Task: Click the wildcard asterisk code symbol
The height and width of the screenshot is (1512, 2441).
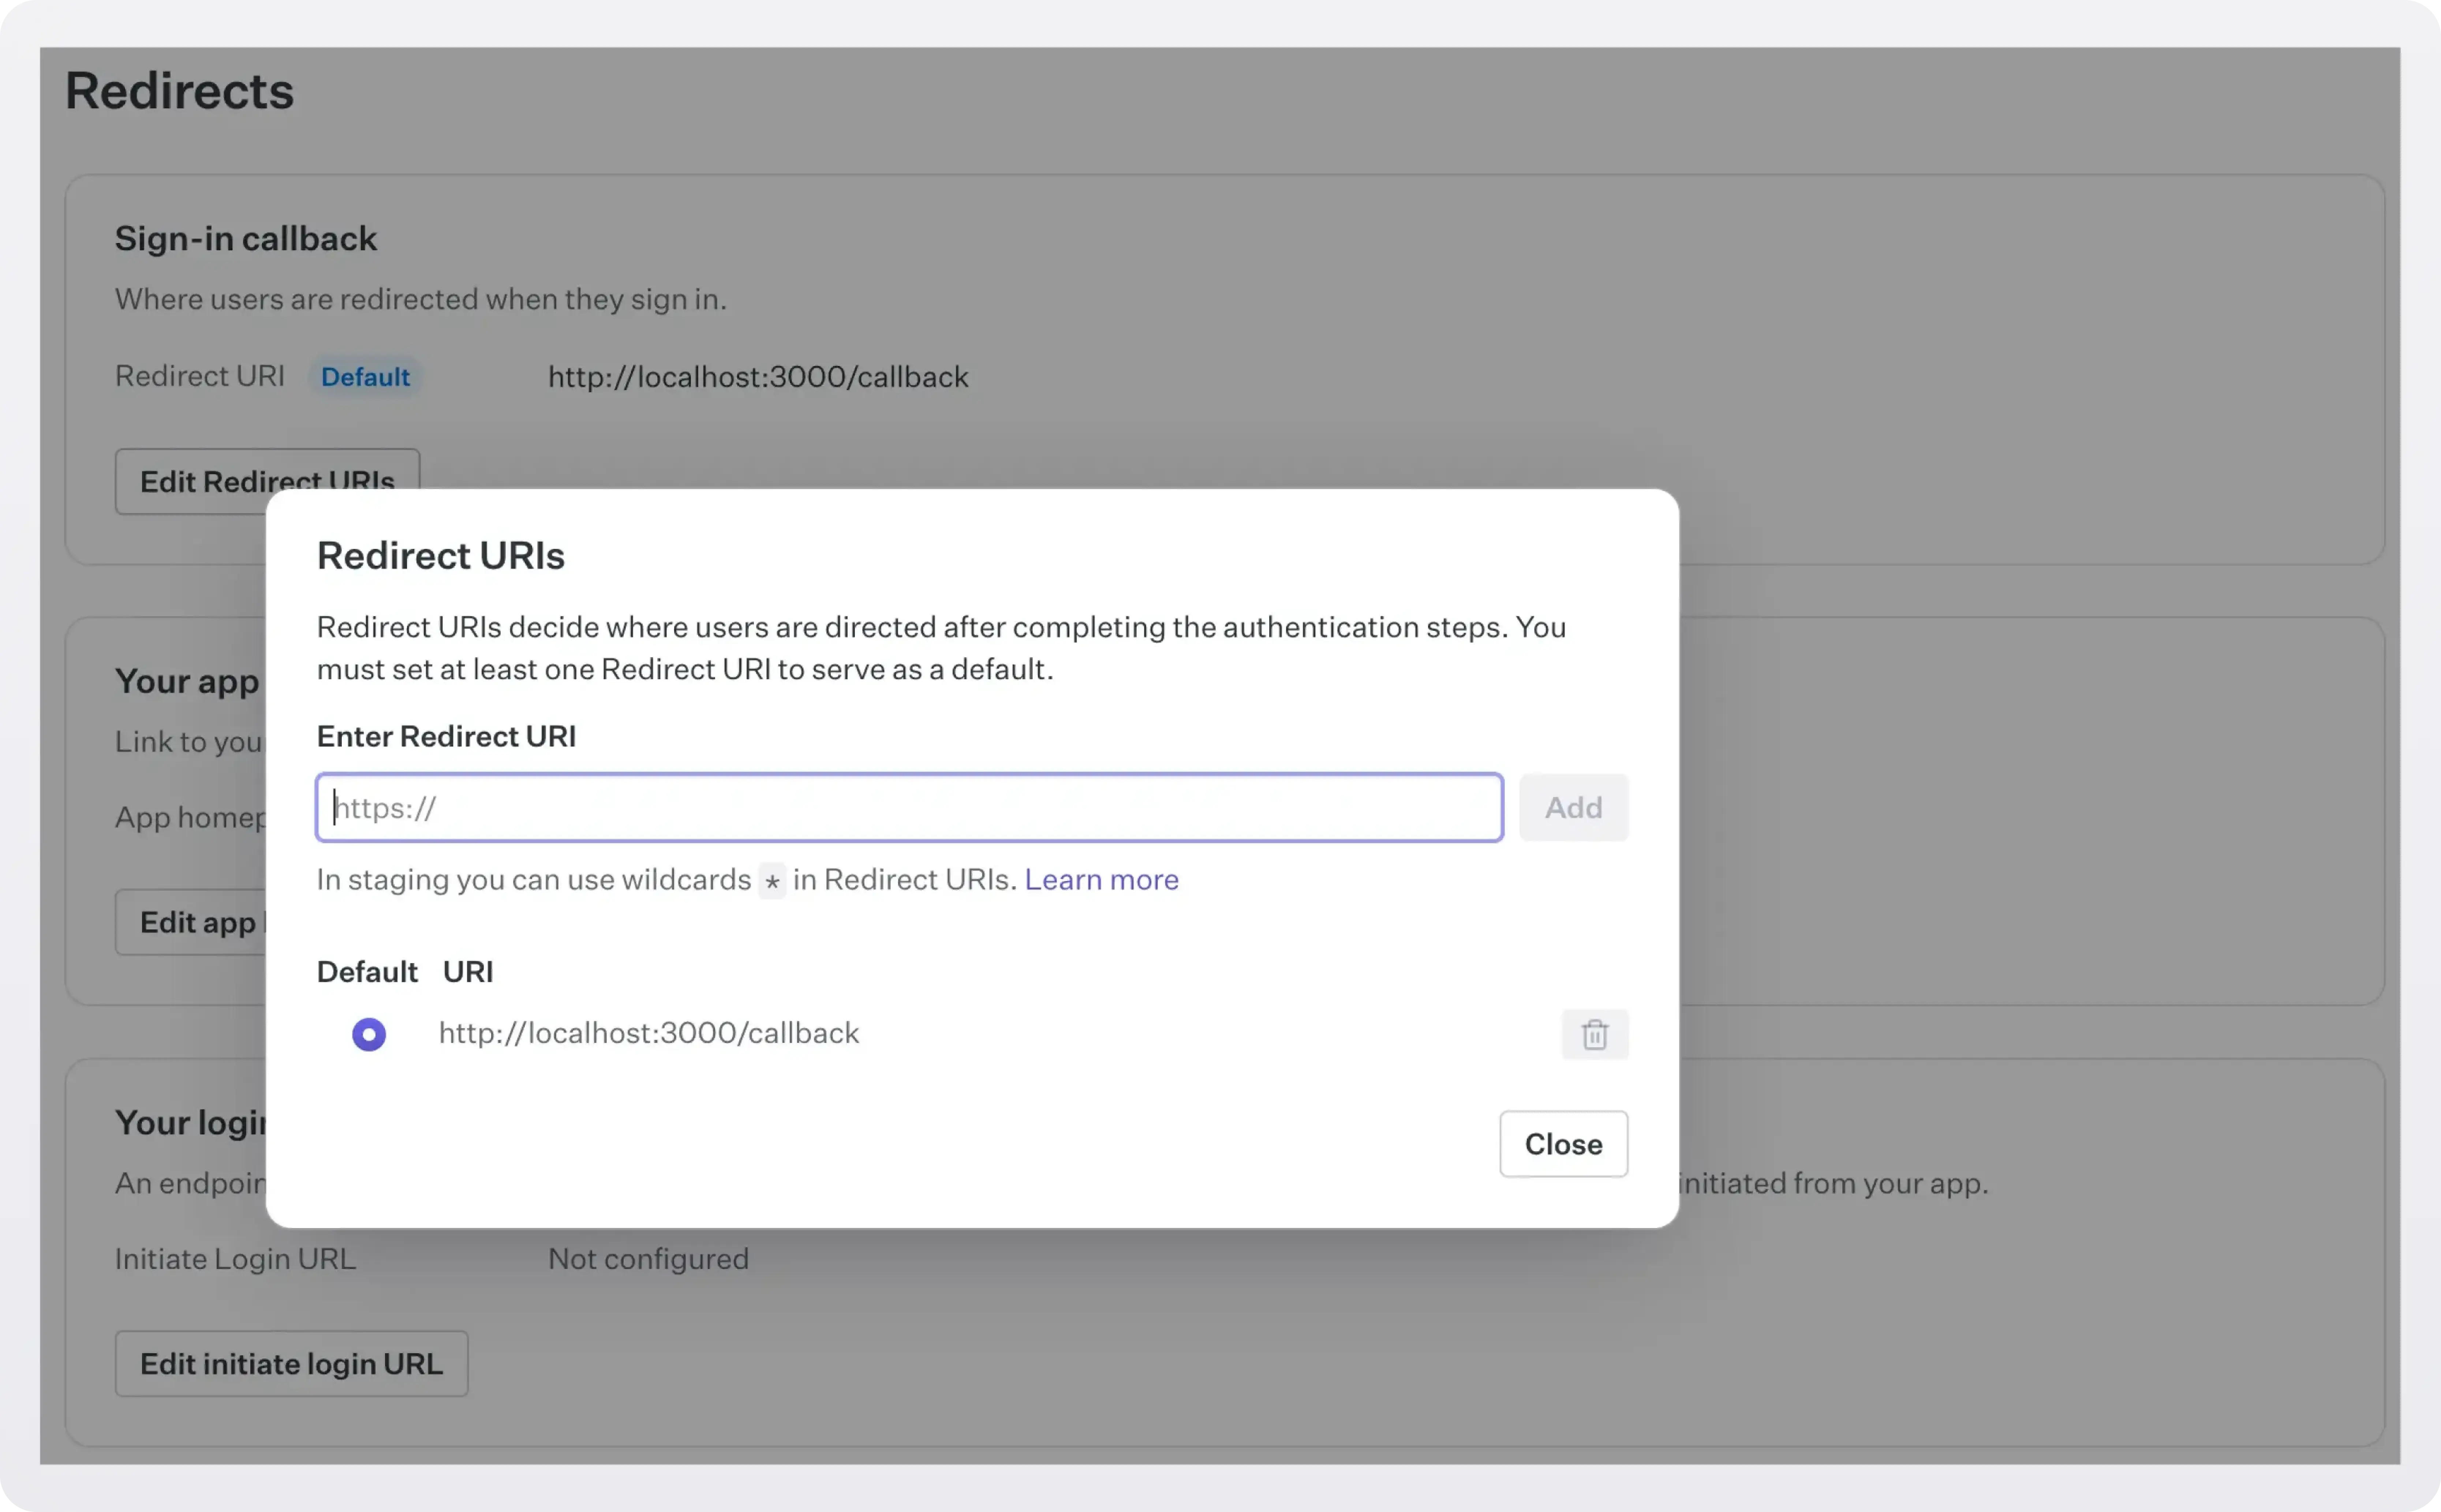Action: click(x=772, y=881)
